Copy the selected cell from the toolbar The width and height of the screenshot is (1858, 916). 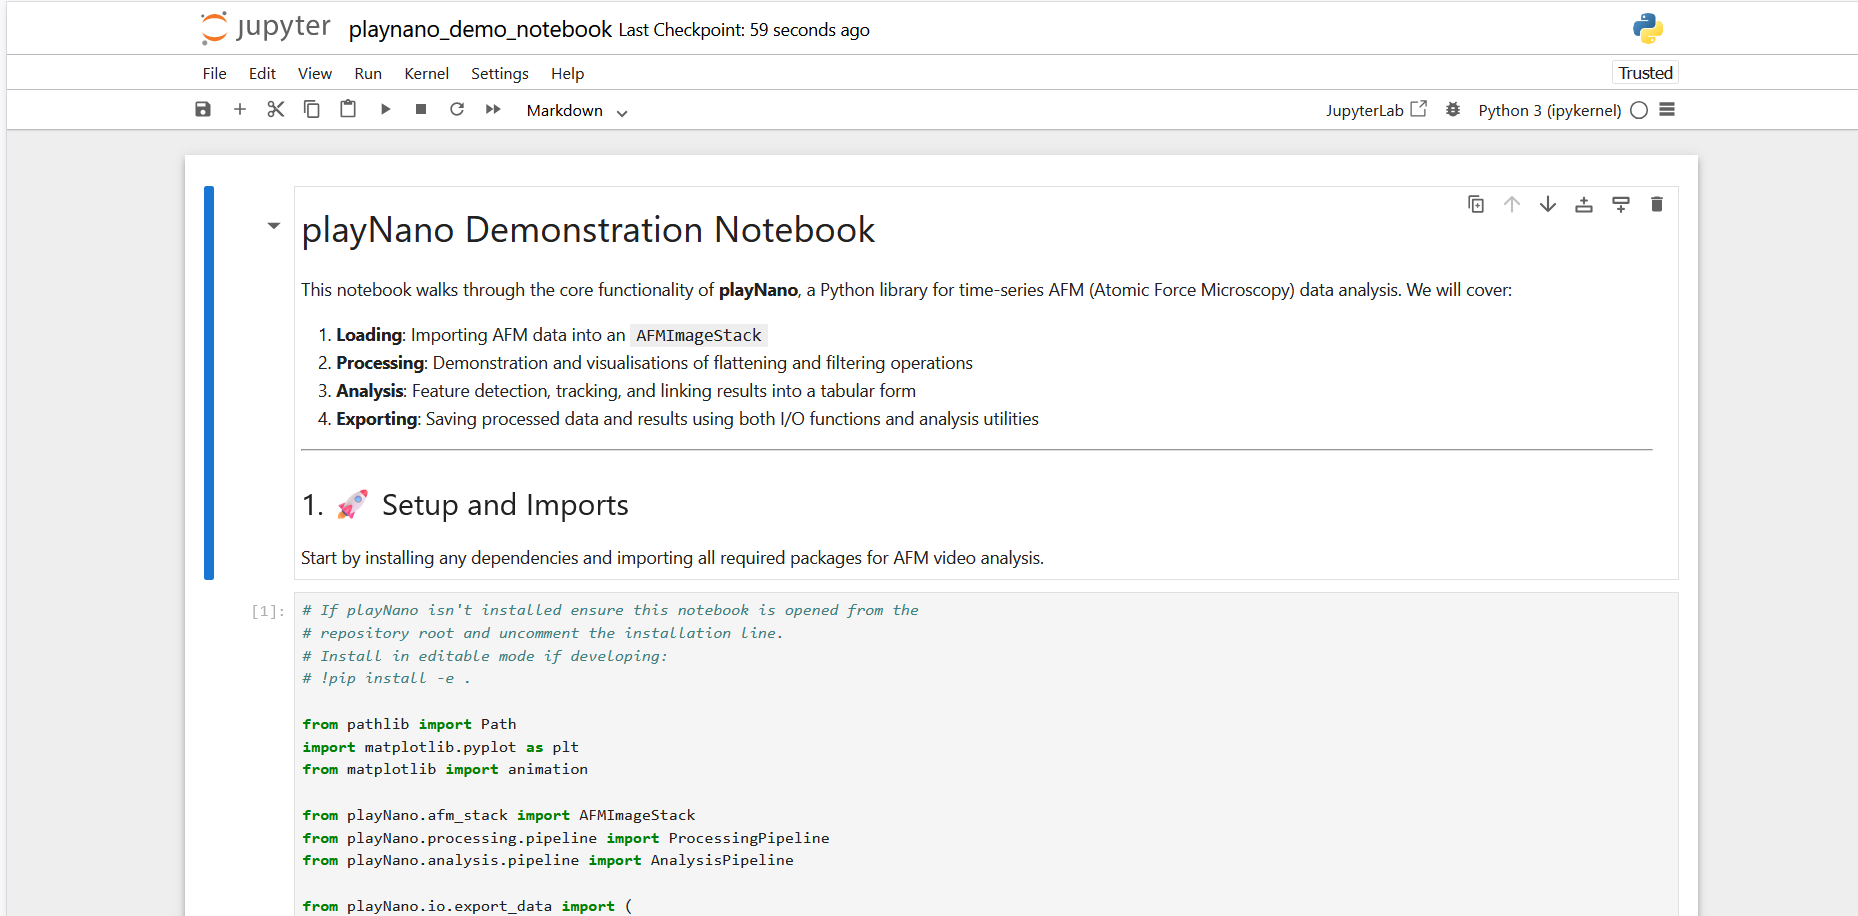[x=312, y=110]
